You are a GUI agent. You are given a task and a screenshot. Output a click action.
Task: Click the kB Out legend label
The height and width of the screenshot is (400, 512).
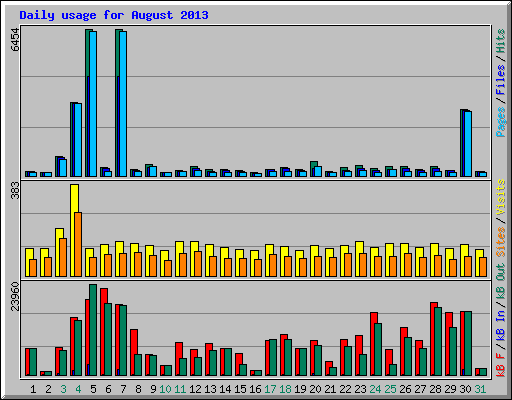(x=500, y=281)
